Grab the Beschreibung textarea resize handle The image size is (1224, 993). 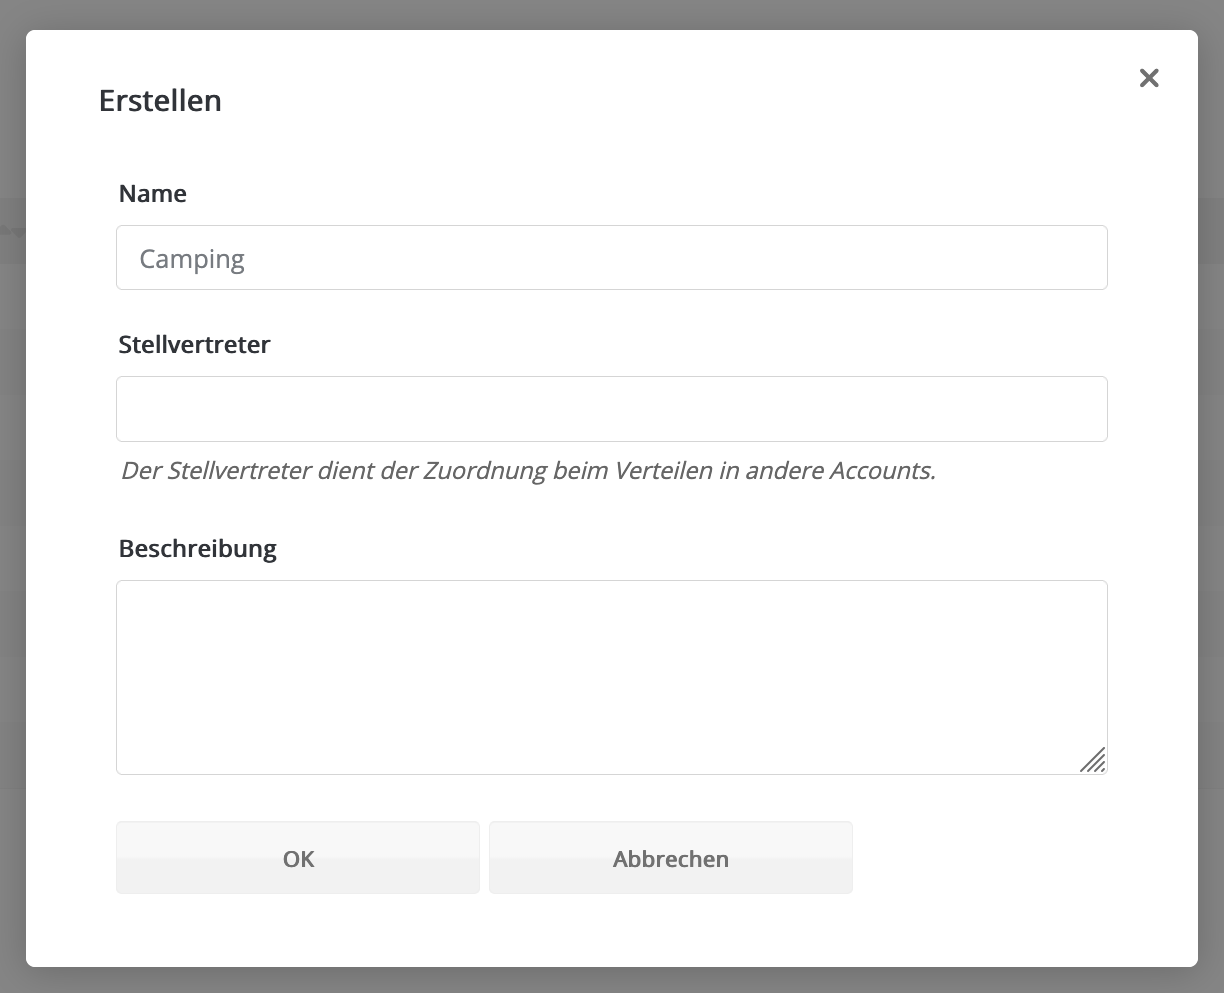click(x=1093, y=760)
